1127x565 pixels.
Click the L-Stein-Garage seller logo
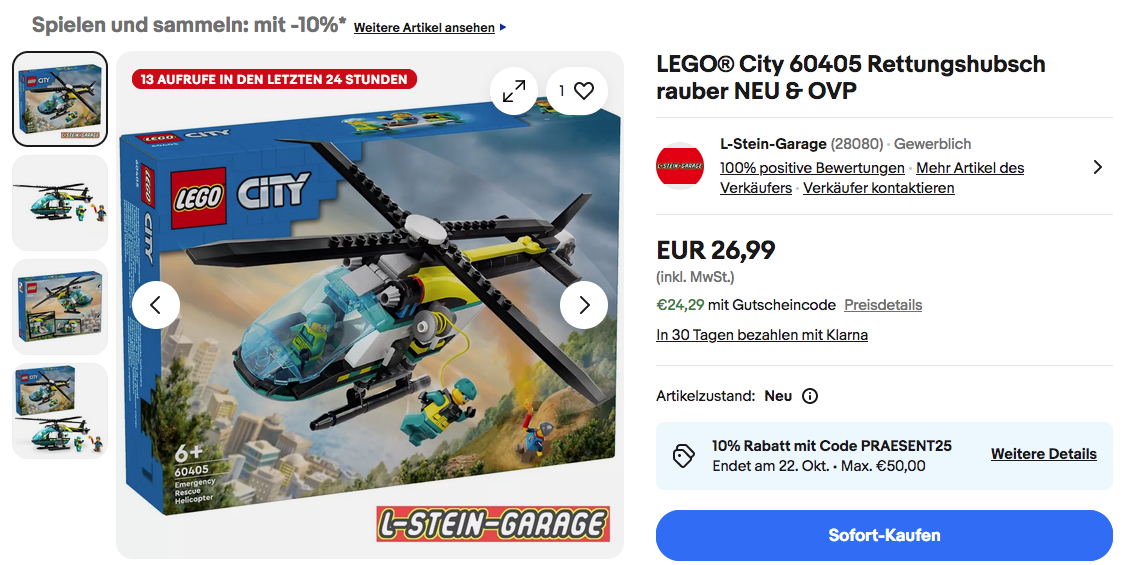point(680,166)
